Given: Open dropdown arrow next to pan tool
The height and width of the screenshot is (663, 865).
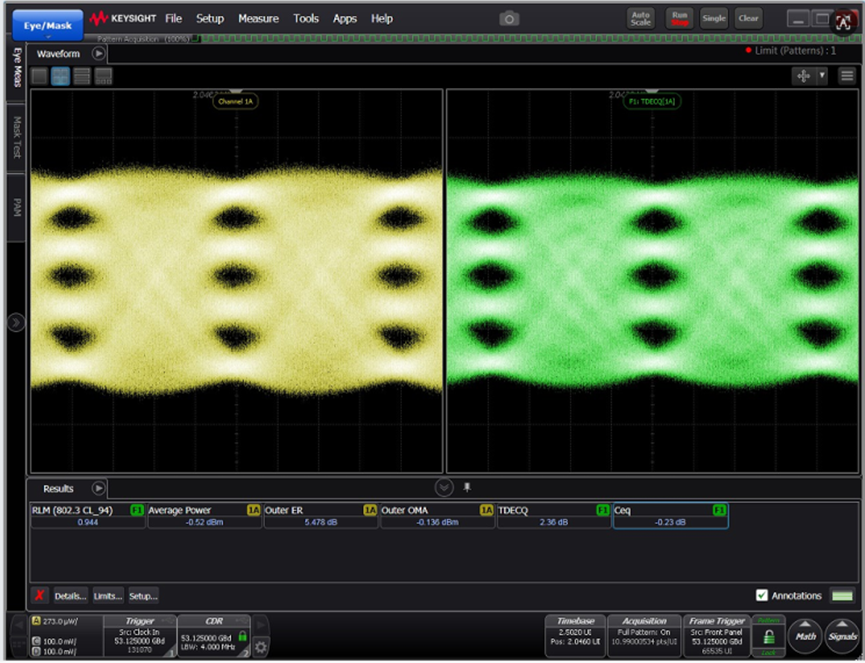Looking at the screenshot, I should pyautogui.click(x=822, y=76).
